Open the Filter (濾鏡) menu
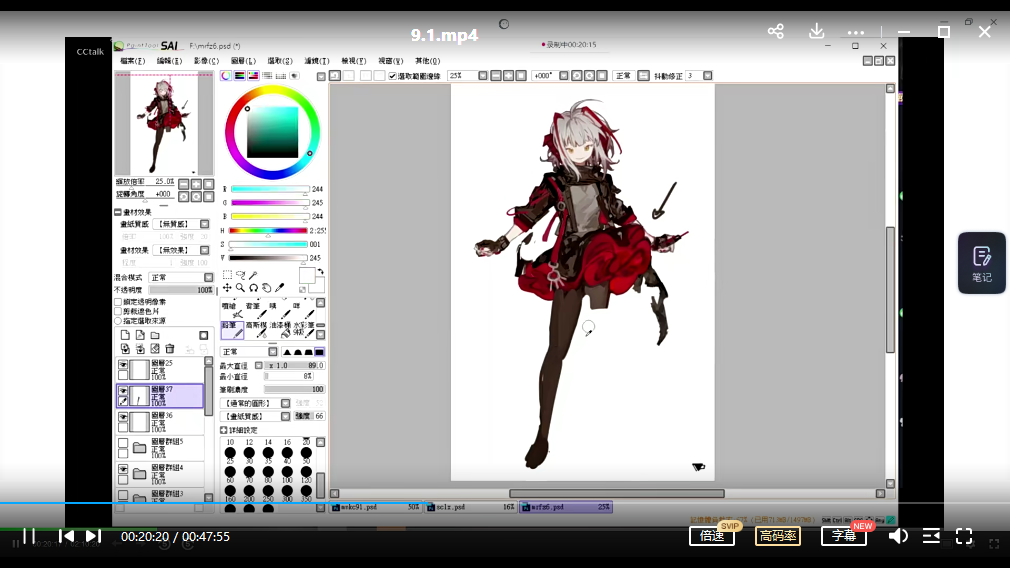The height and width of the screenshot is (568, 1010). tap(317, 61)
